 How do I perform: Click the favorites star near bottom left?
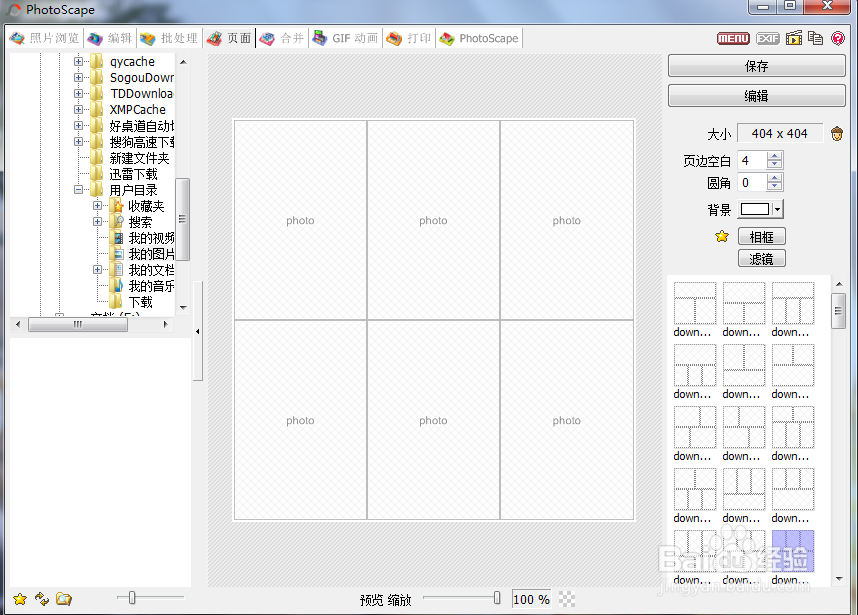coord(19,598)
